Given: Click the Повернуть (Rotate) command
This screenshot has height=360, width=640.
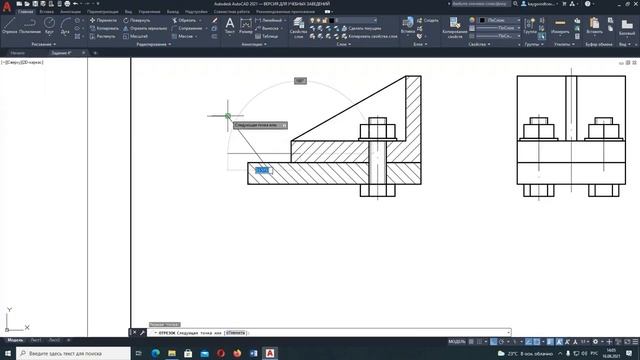Looking at the screenshot, I should click(137, 20).
